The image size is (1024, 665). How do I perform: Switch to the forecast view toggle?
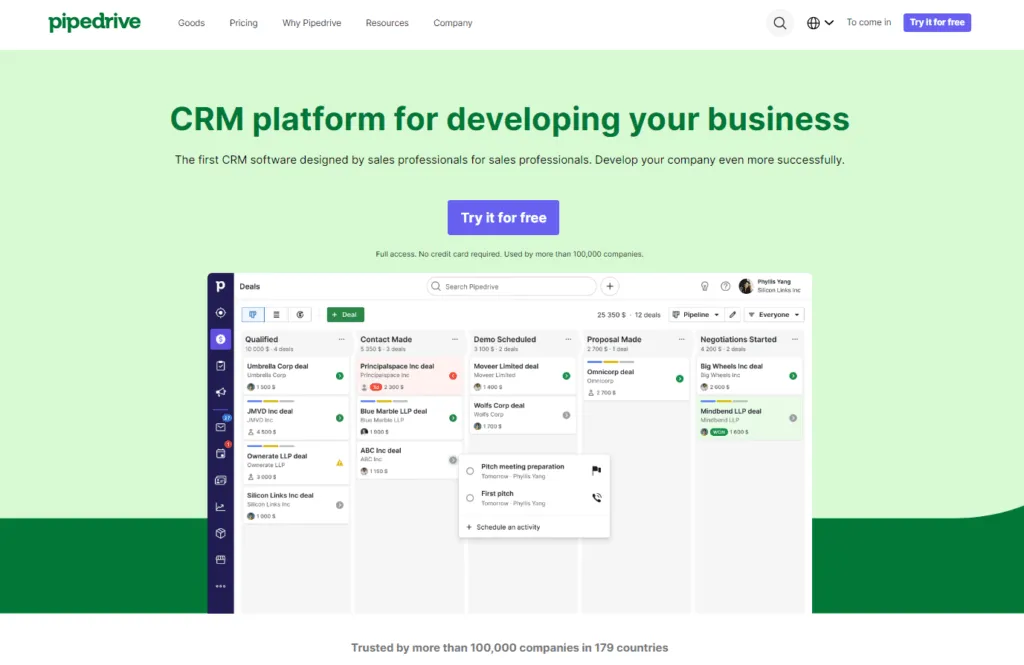pyautogui.click(x=299, y=313)
